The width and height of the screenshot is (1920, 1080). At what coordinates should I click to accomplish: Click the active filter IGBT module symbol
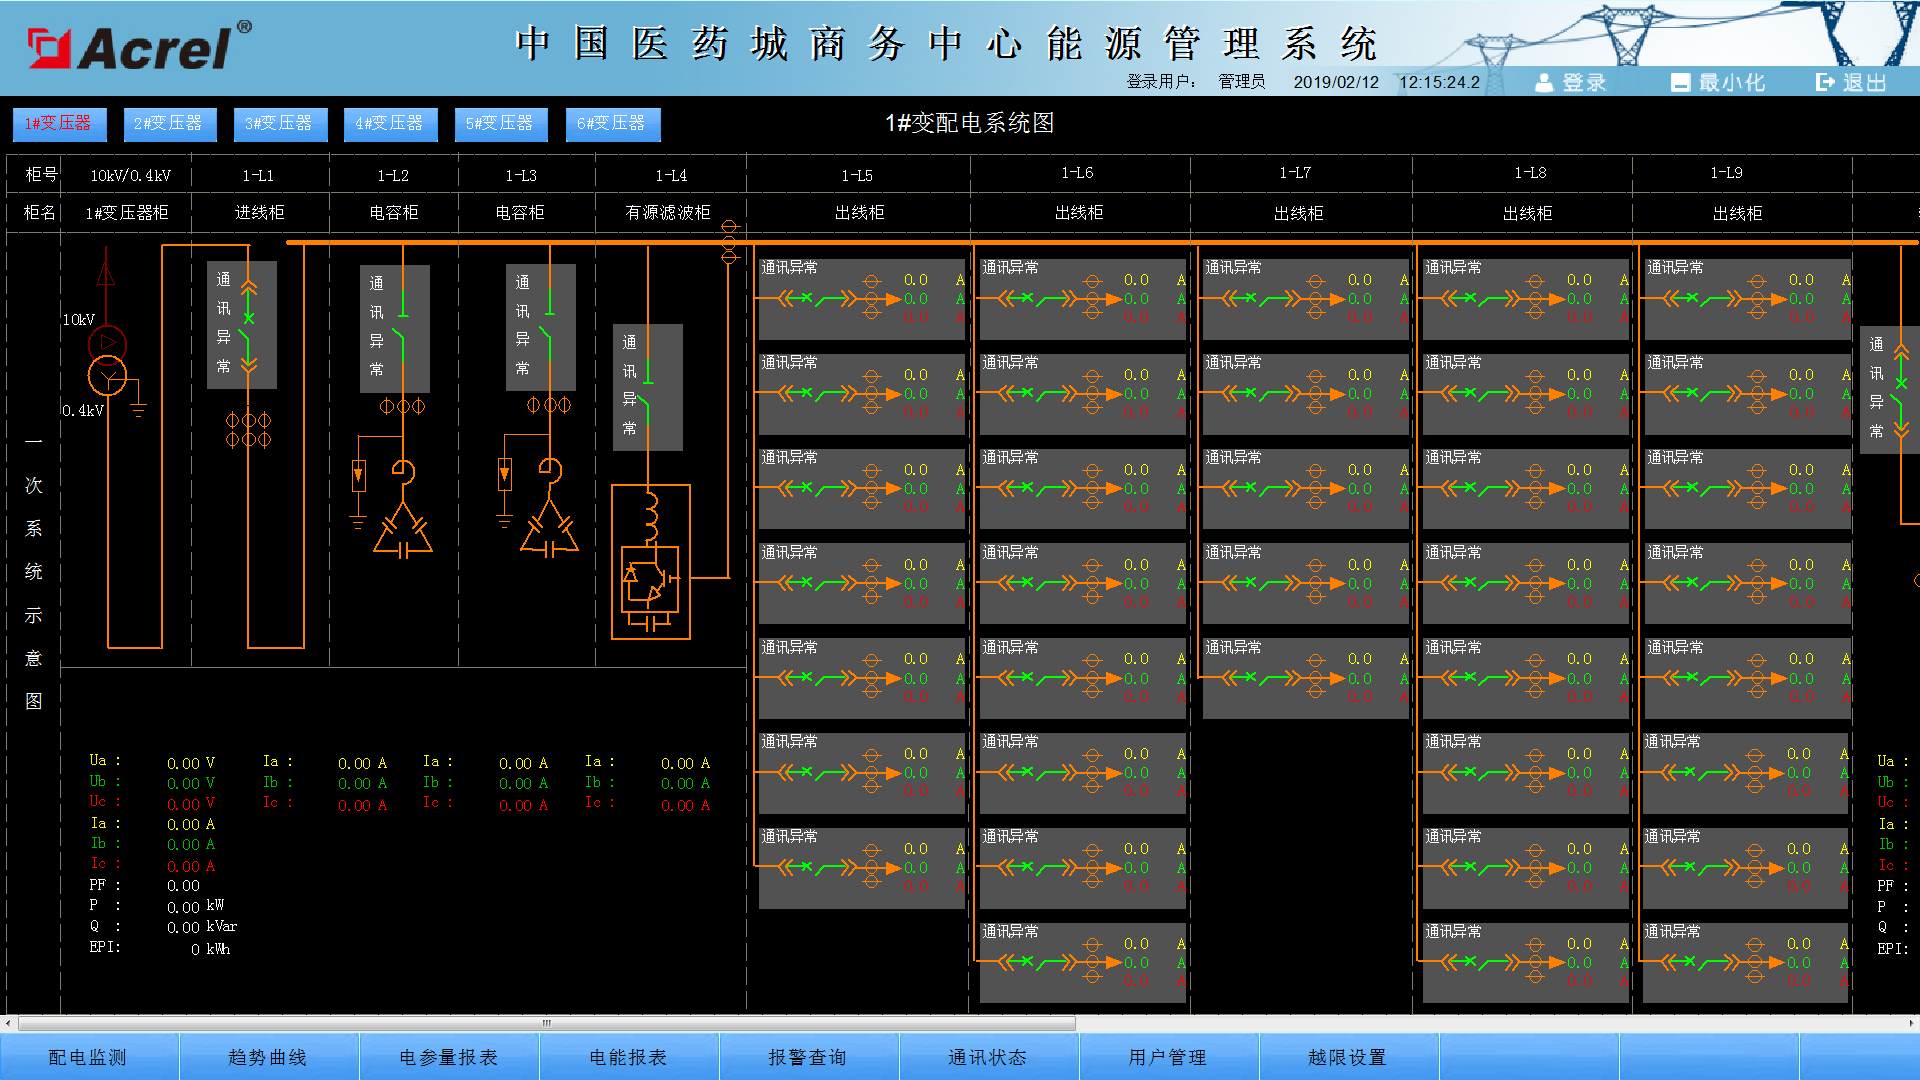tap(649, 579)
